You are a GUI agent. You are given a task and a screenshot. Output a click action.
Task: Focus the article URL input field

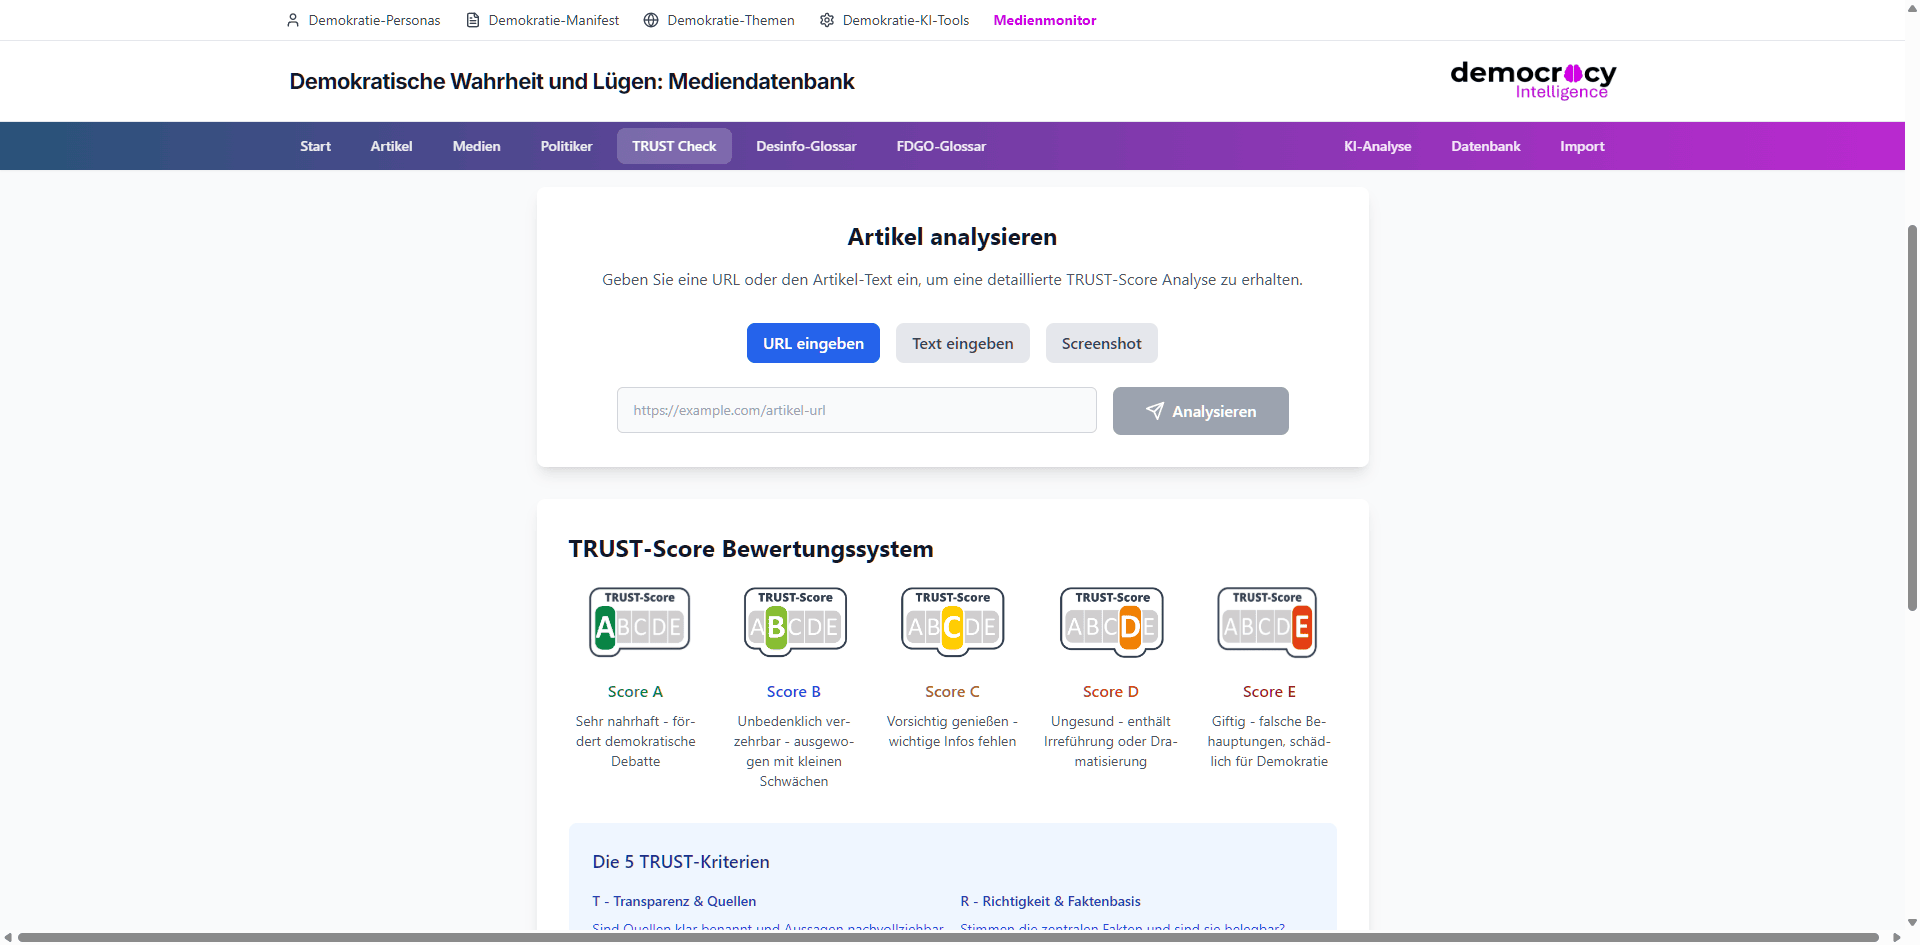(x=857, y=410)
